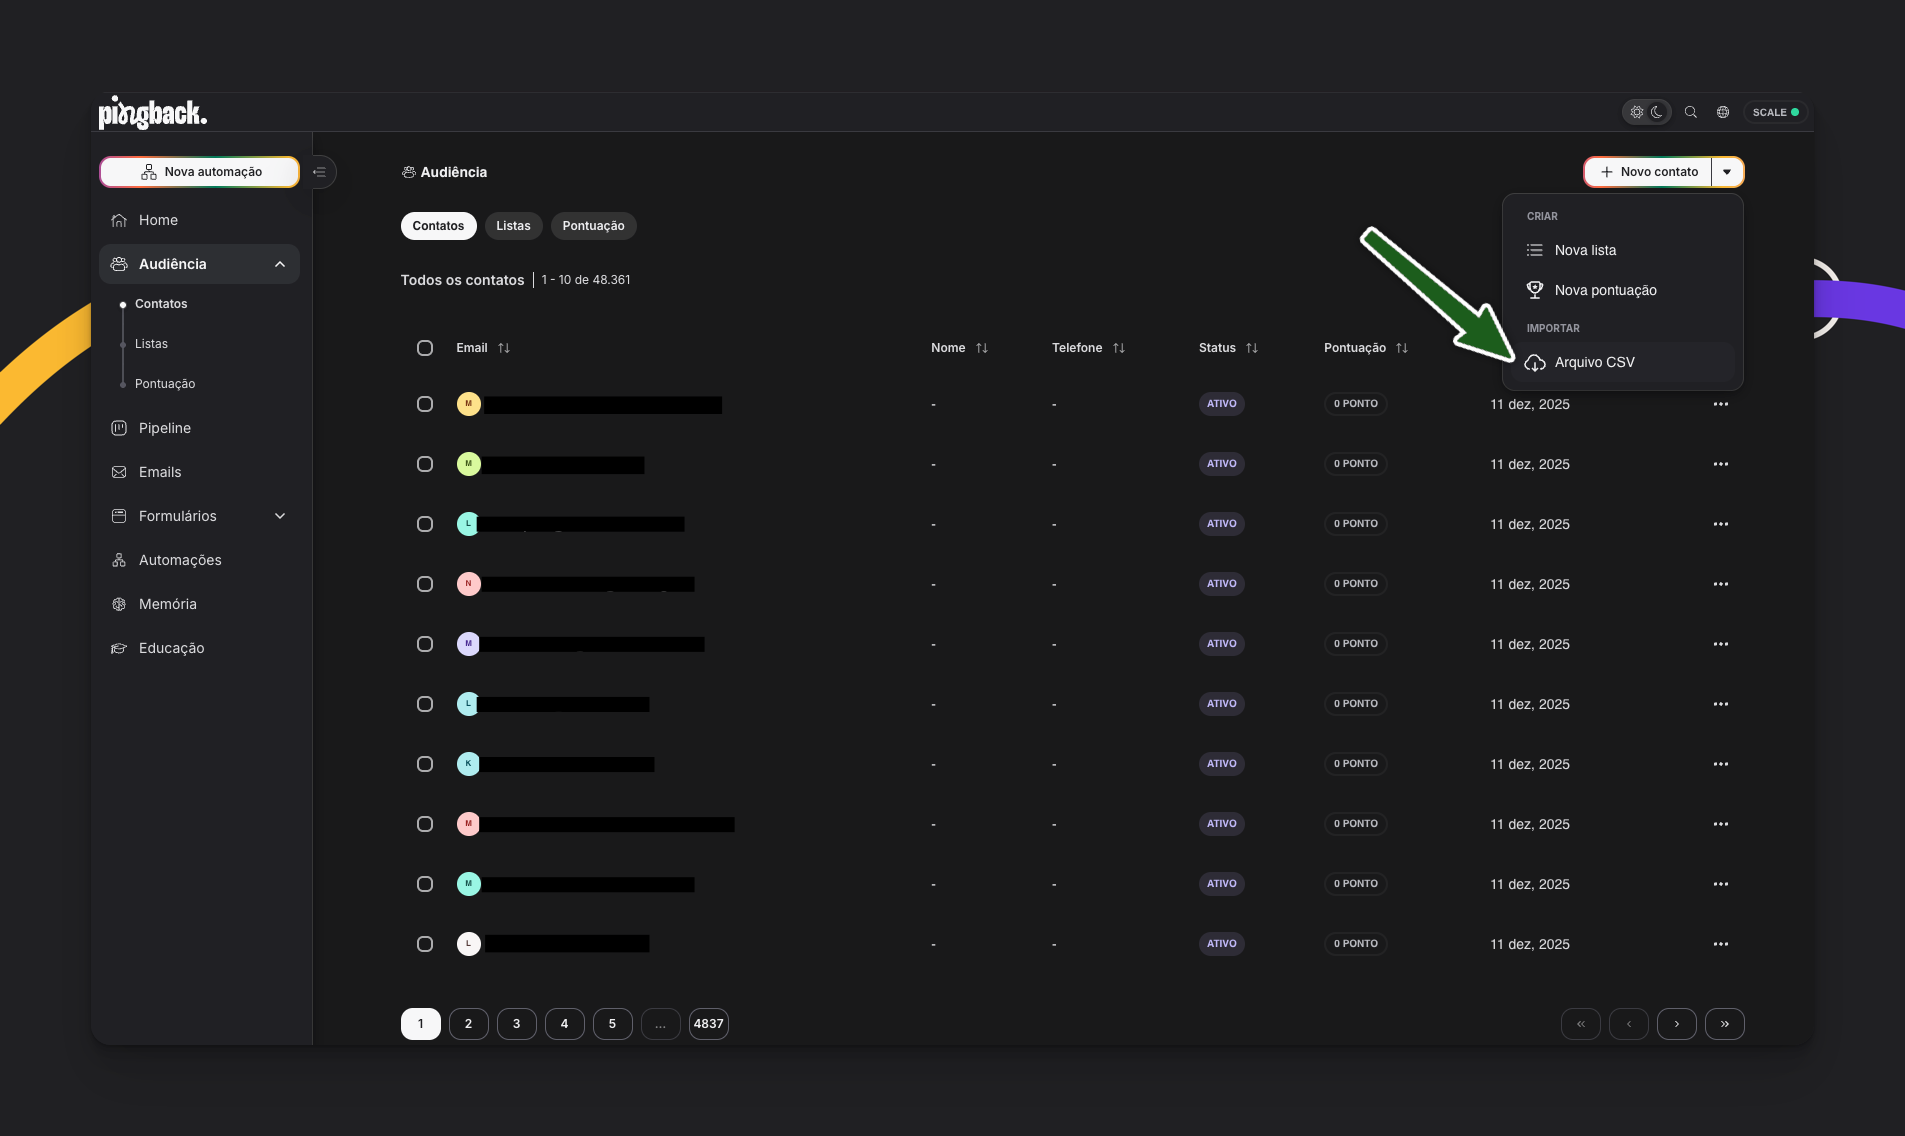Go to page 3 of contacts

pos(516,1024)
